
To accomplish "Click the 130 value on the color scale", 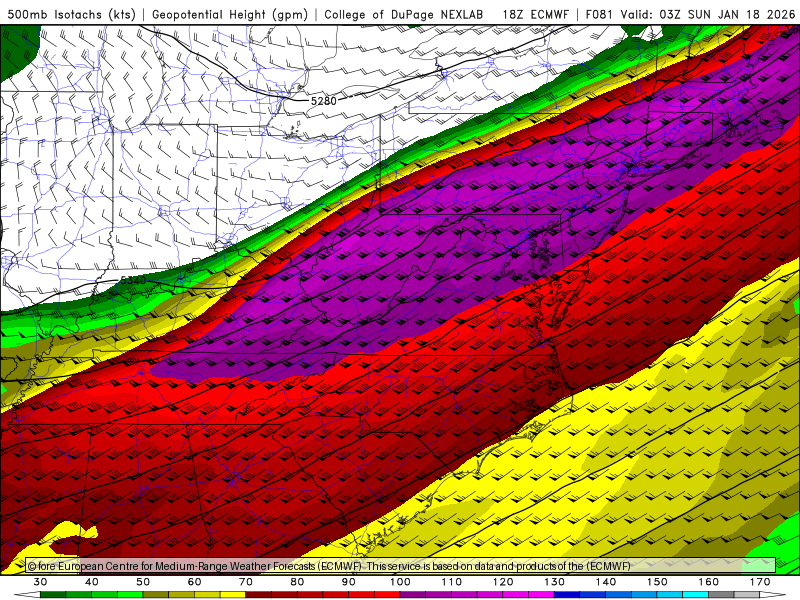I will click(555, 582).
